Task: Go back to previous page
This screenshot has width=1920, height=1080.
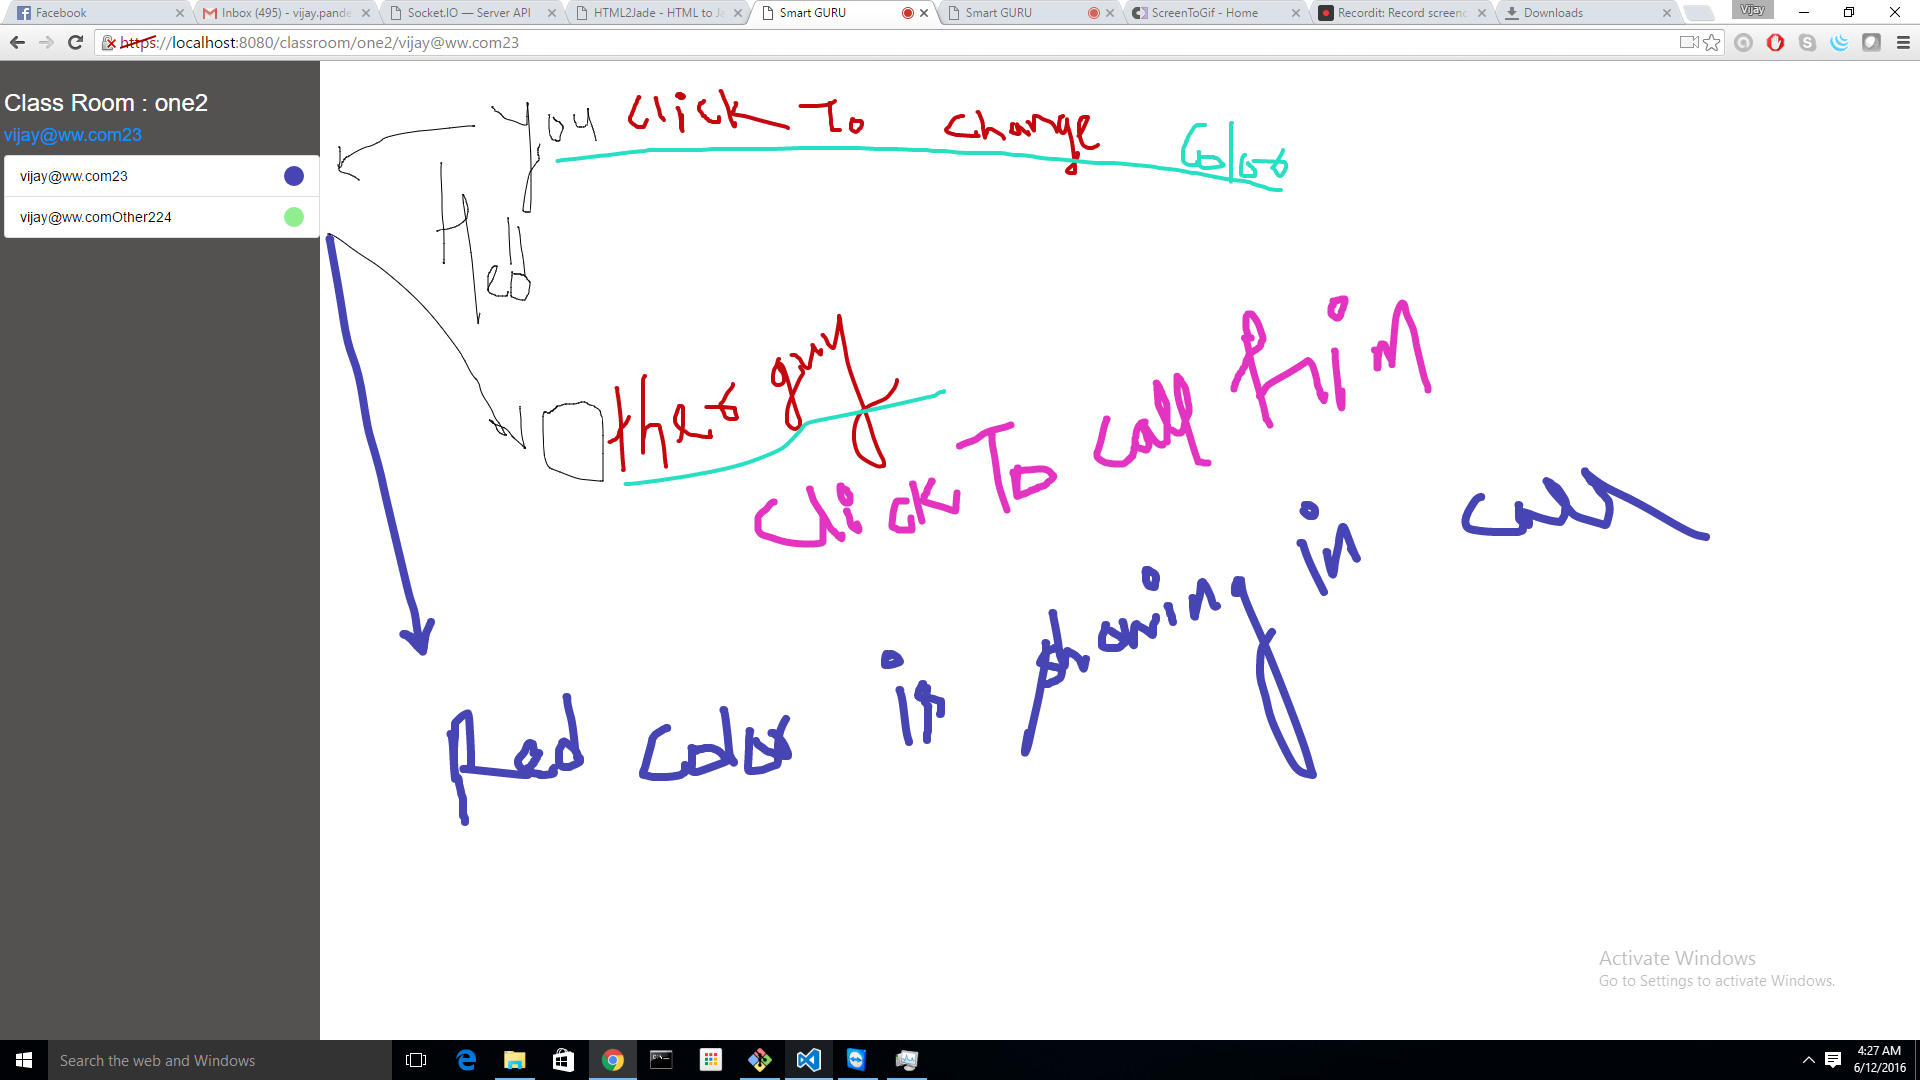Action: 17,42
